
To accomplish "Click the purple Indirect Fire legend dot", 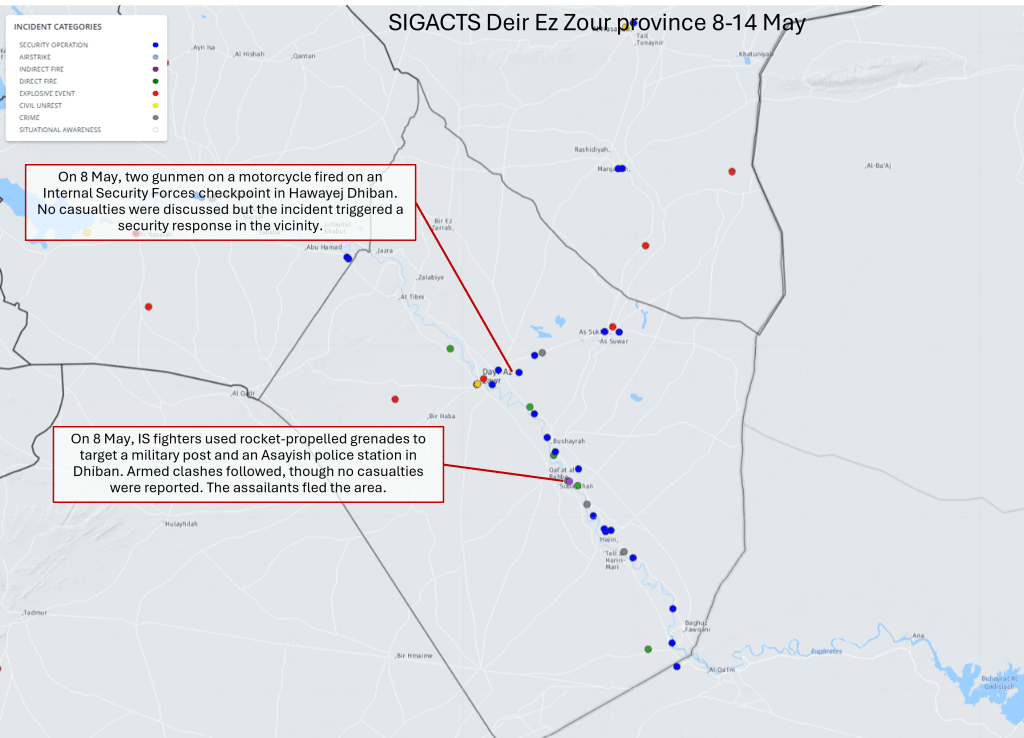I will pos(155,69).
